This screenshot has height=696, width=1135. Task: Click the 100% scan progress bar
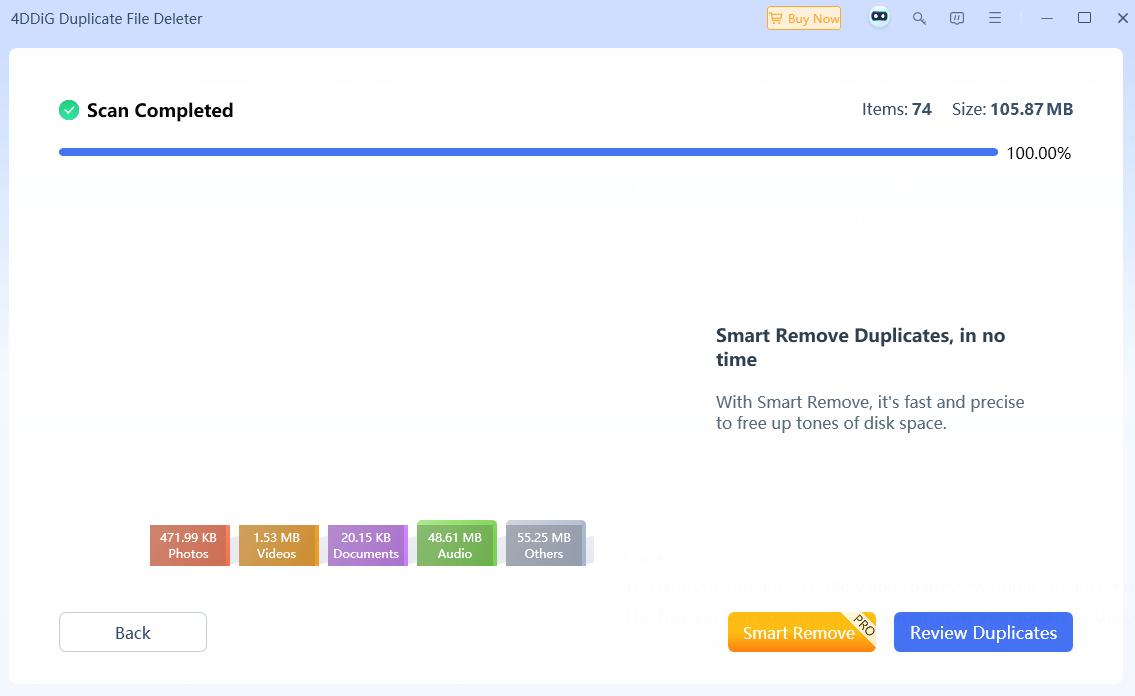[527, 152]
